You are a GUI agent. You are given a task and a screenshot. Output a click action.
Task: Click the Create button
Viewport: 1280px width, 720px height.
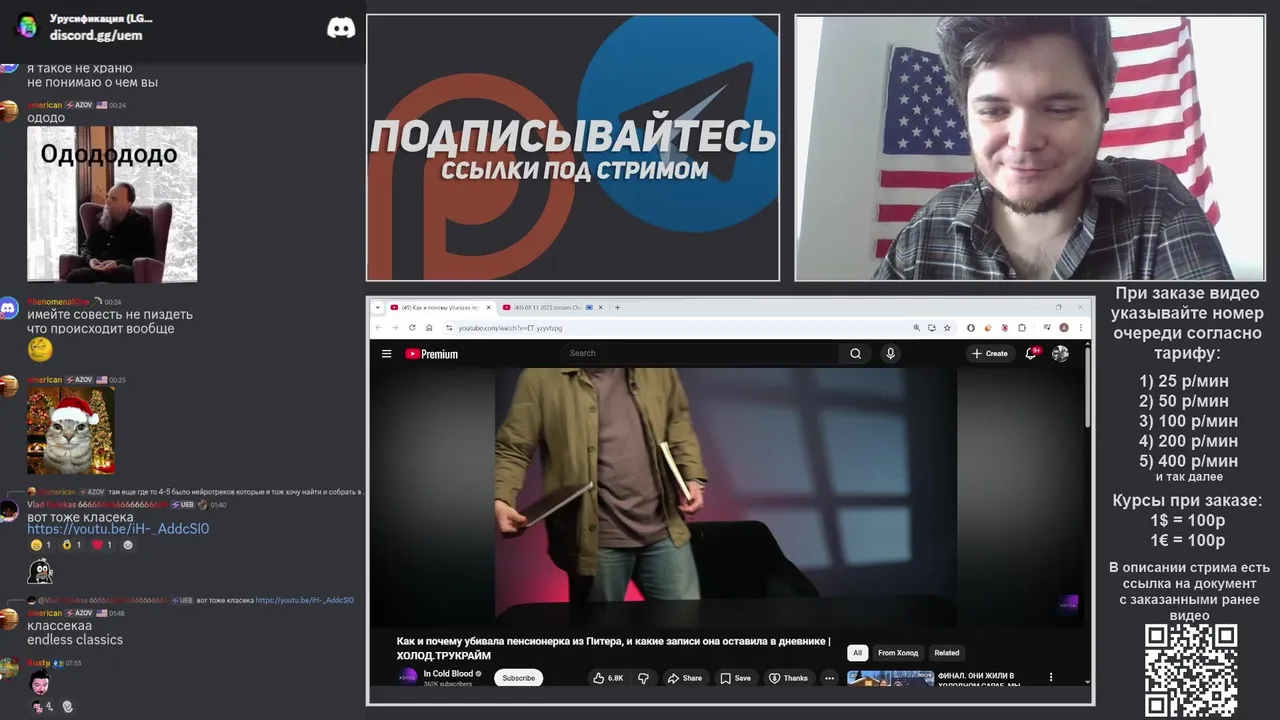click(x=990, y=353)
